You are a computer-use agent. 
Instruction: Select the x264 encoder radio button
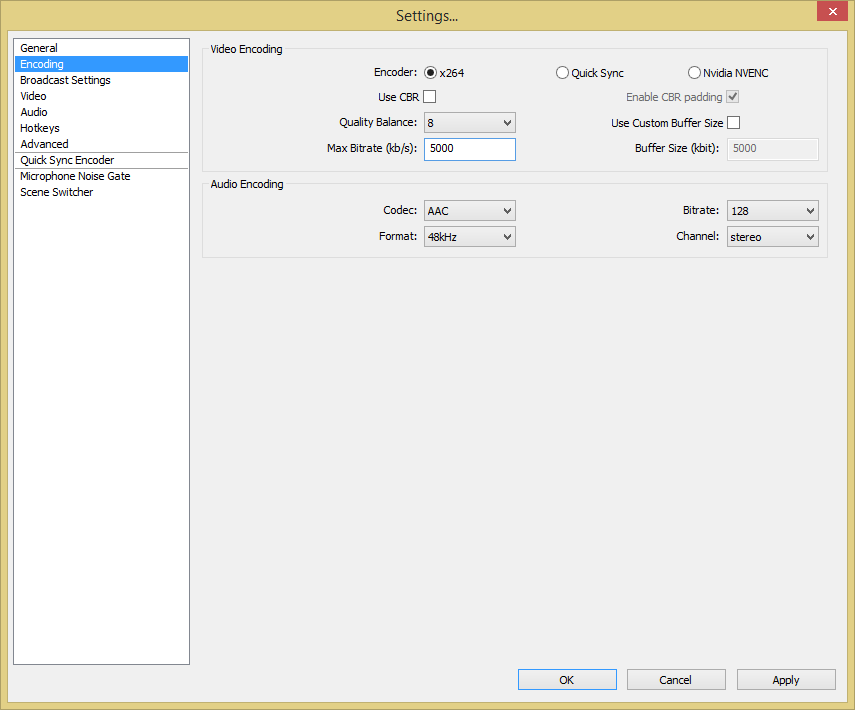click(x=430, y=73)
